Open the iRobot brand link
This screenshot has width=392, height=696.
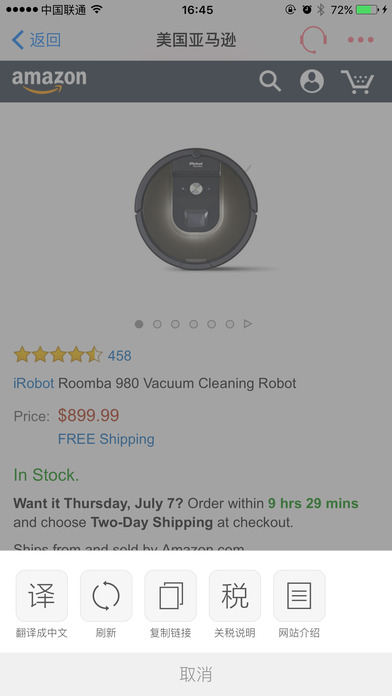coord(34,383)
